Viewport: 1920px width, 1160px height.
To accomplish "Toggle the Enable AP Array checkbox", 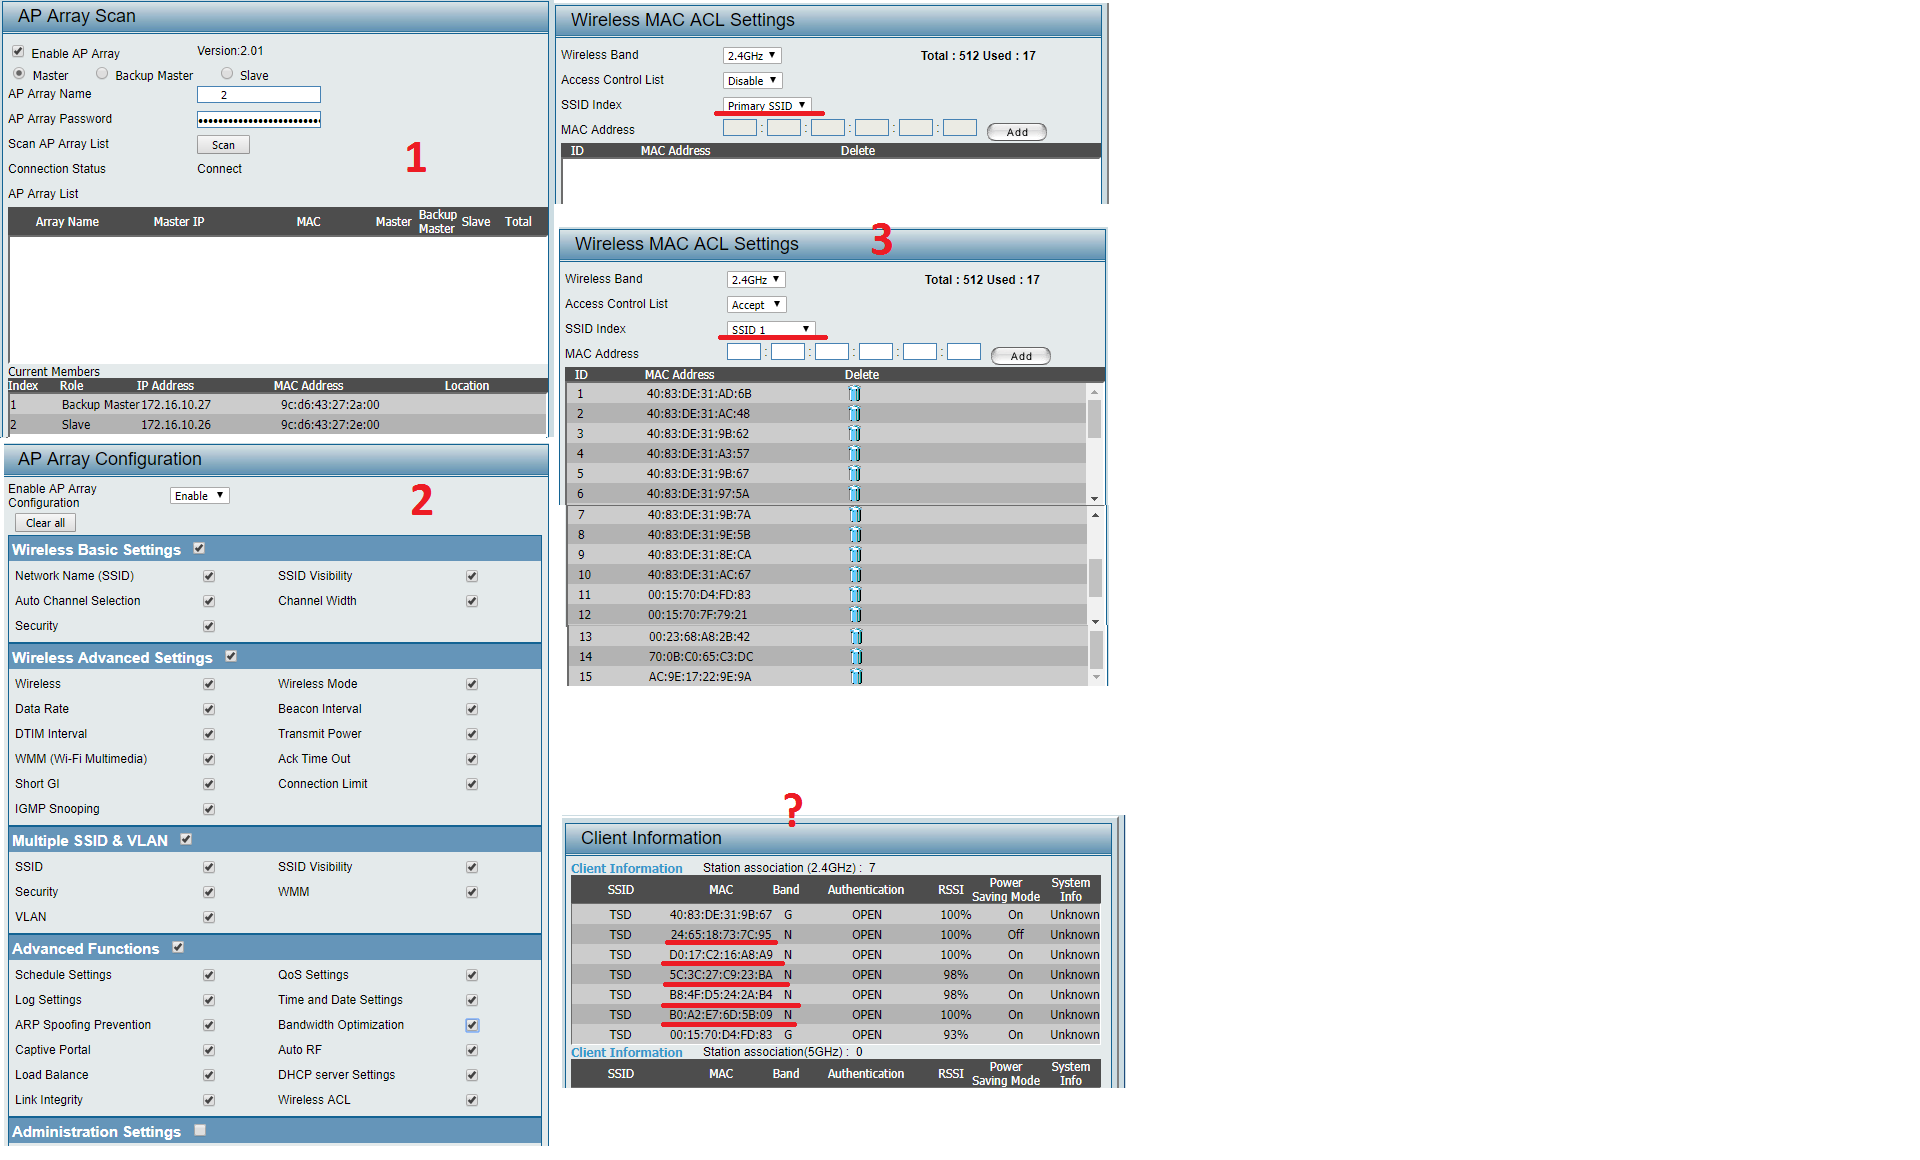I will tap(18, 52).
